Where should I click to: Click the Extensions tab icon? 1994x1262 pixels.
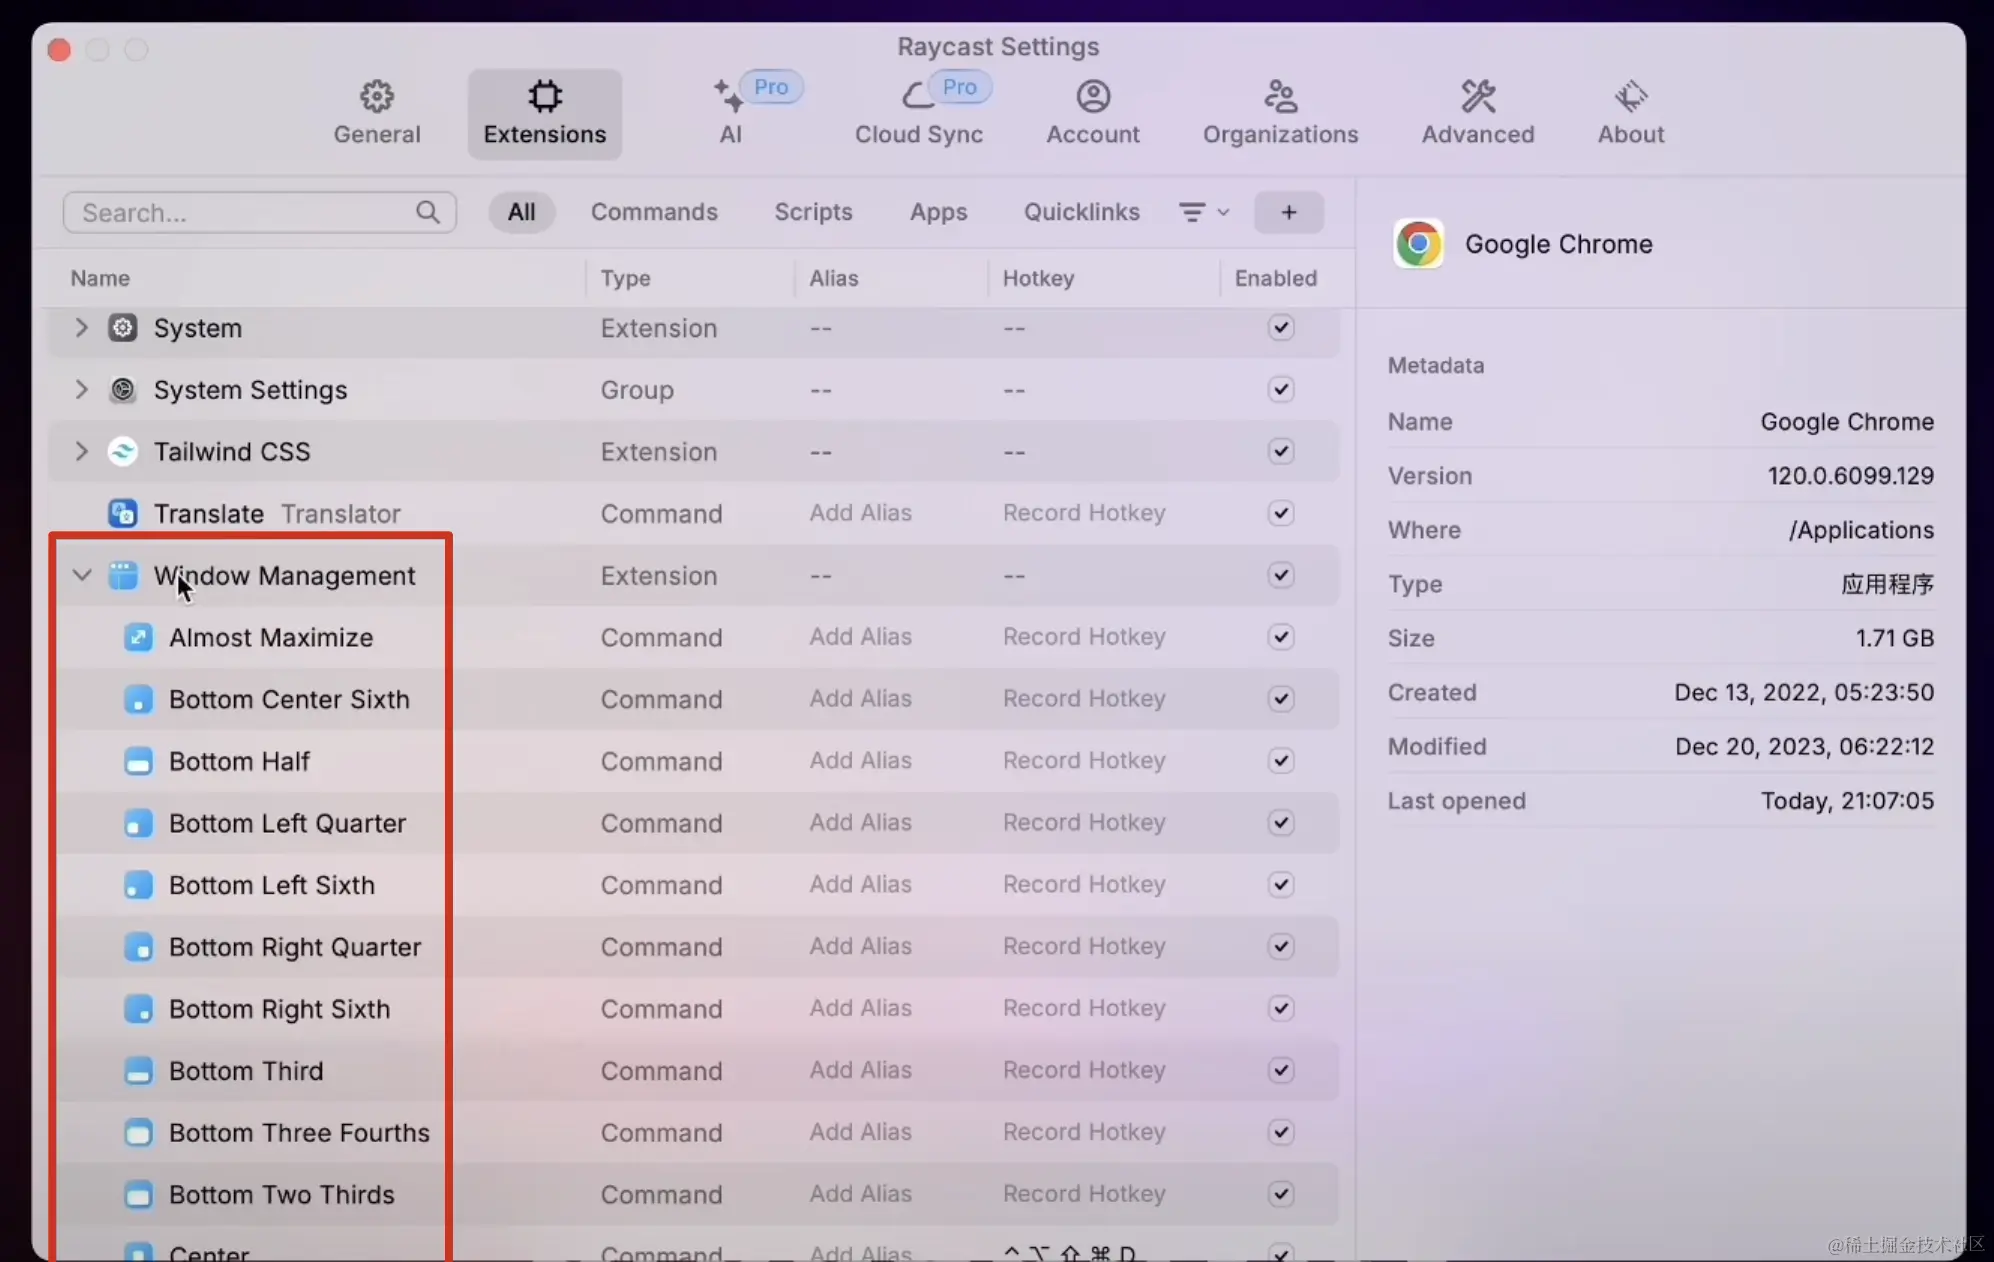[544, 95]
